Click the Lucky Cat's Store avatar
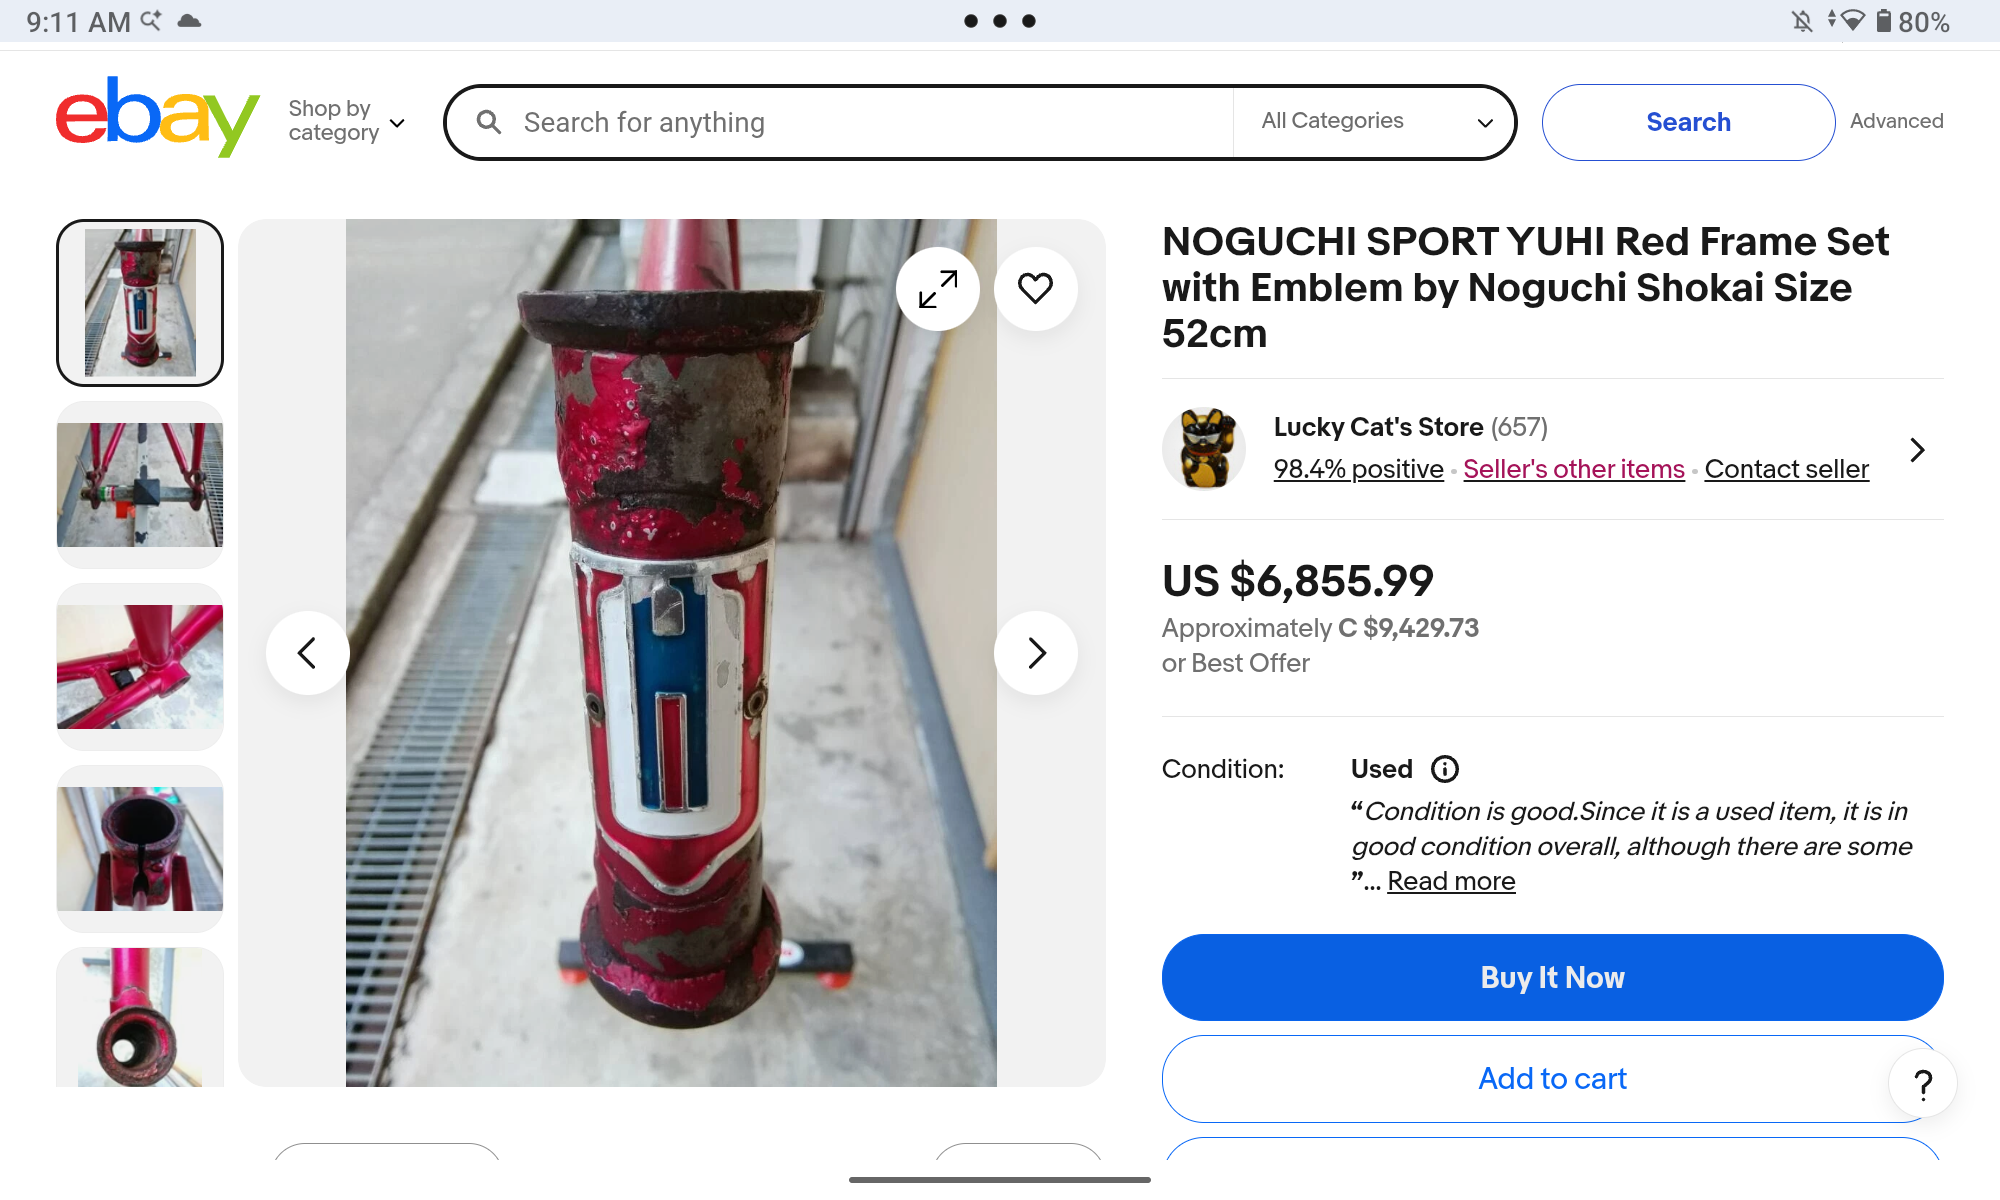The height and width of the screenshot is (1200, 2000). [x=1204, y=449]
